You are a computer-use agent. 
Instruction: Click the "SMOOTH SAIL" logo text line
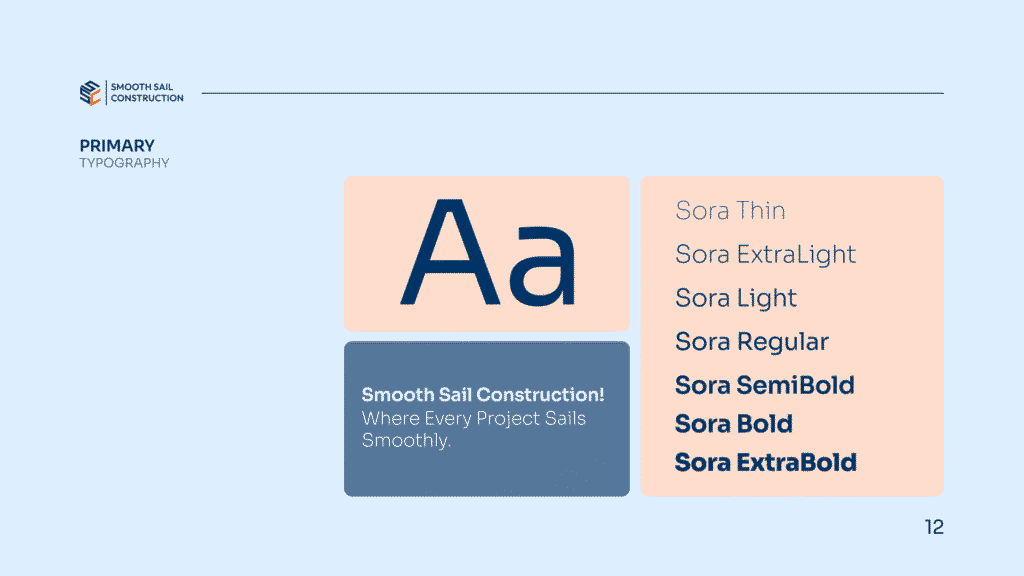(142, 88)
